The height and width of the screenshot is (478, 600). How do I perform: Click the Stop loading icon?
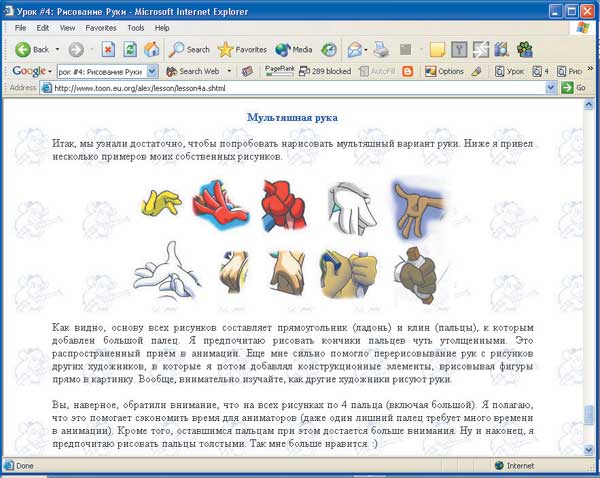[x=108, y=50]
